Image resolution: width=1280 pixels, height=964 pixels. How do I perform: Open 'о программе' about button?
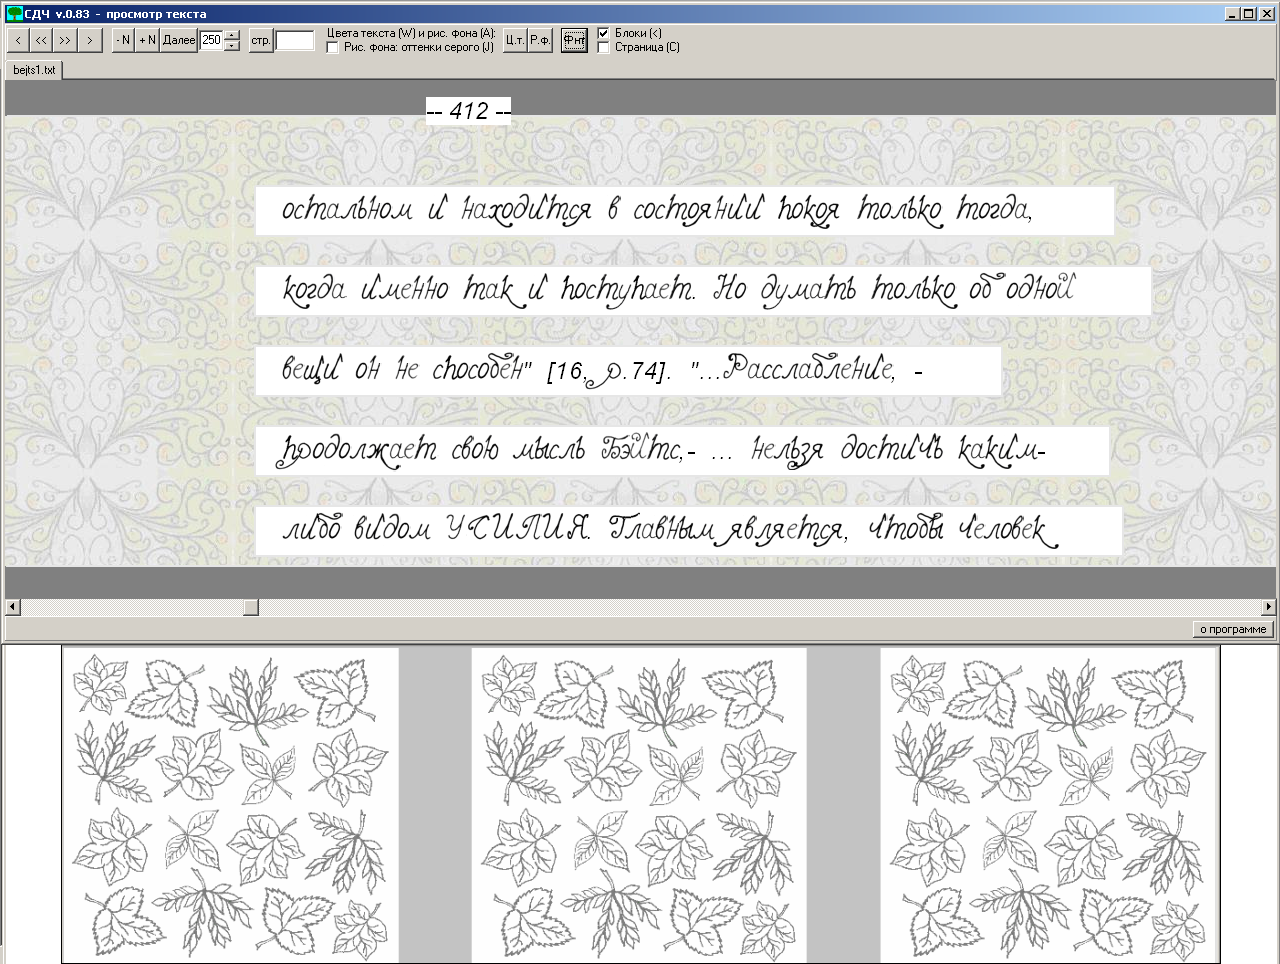[x=1235, y=629]
